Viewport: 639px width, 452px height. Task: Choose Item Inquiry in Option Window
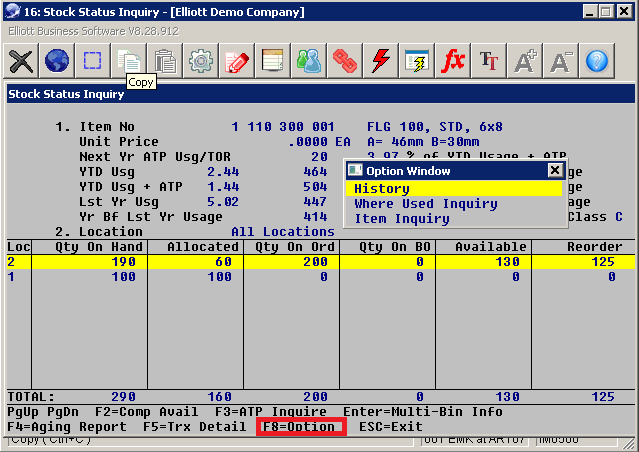(x=402, y=219)
